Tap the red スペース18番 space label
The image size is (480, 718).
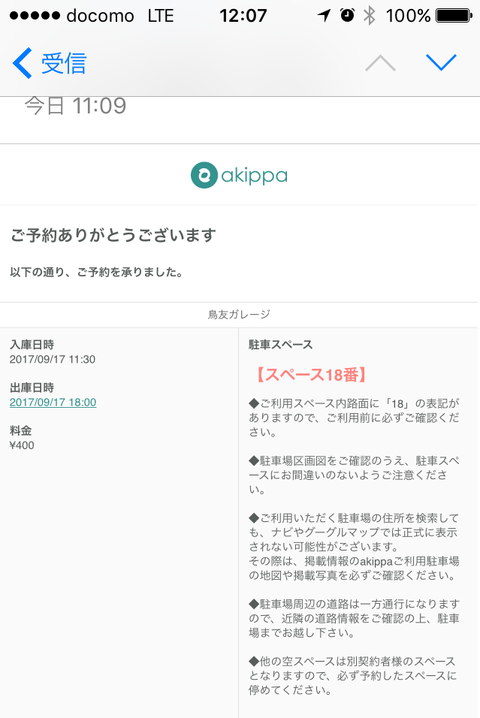310,375
